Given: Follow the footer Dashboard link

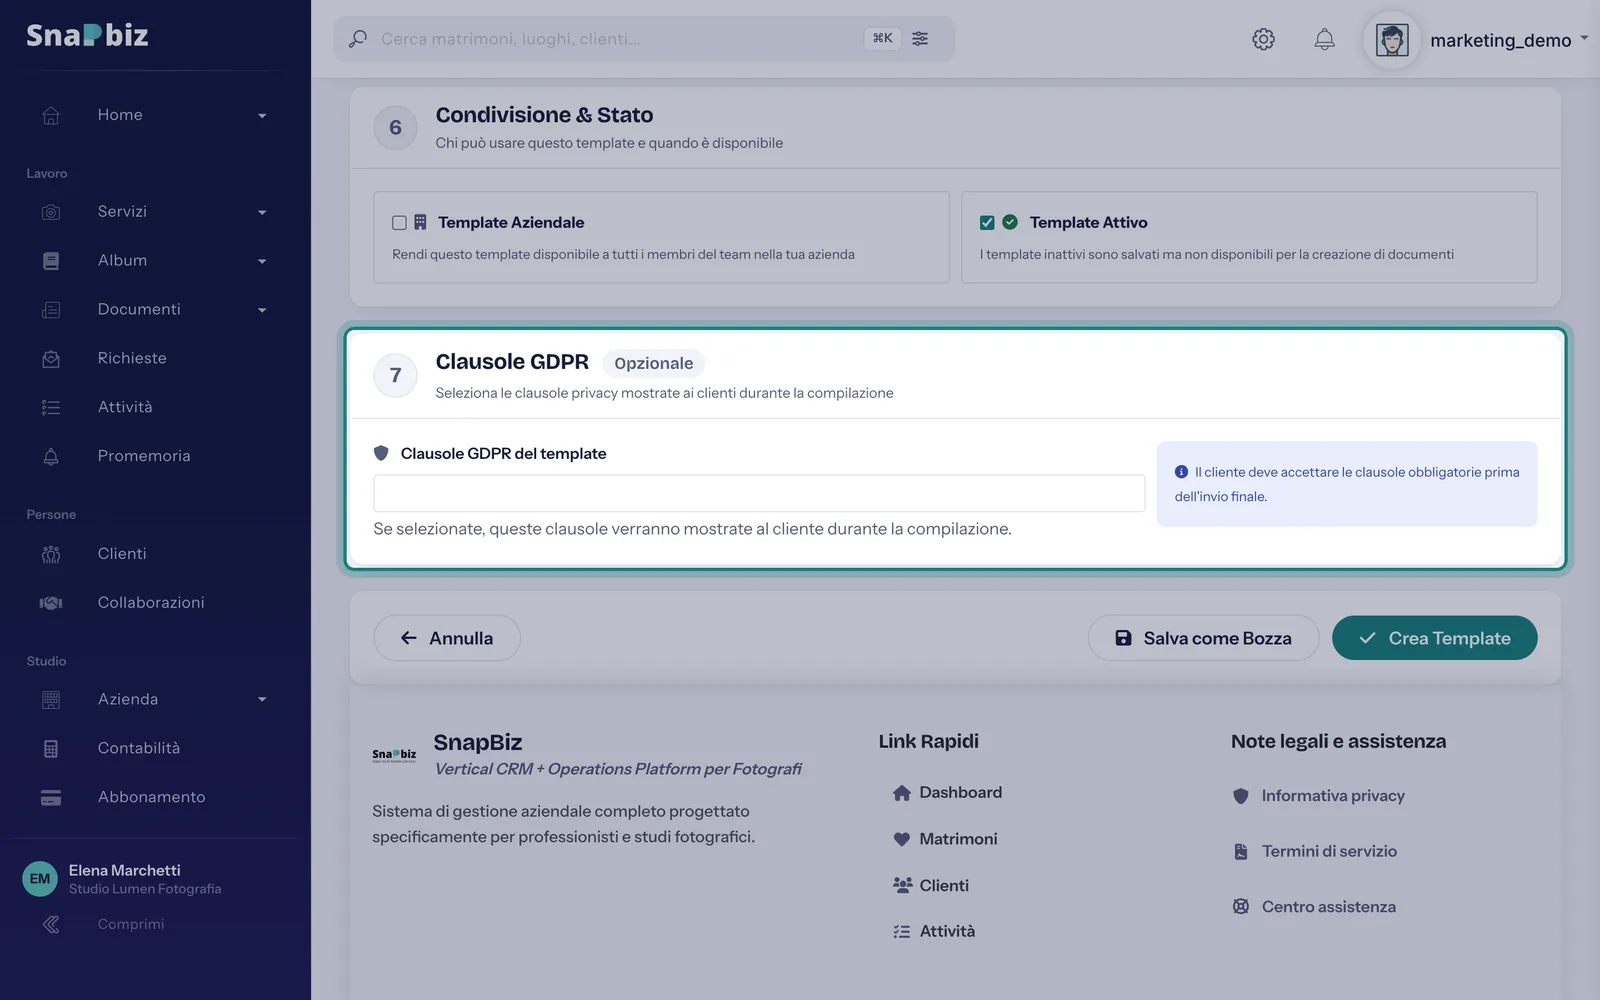Looking at the screenshot, I should (960, 792).
